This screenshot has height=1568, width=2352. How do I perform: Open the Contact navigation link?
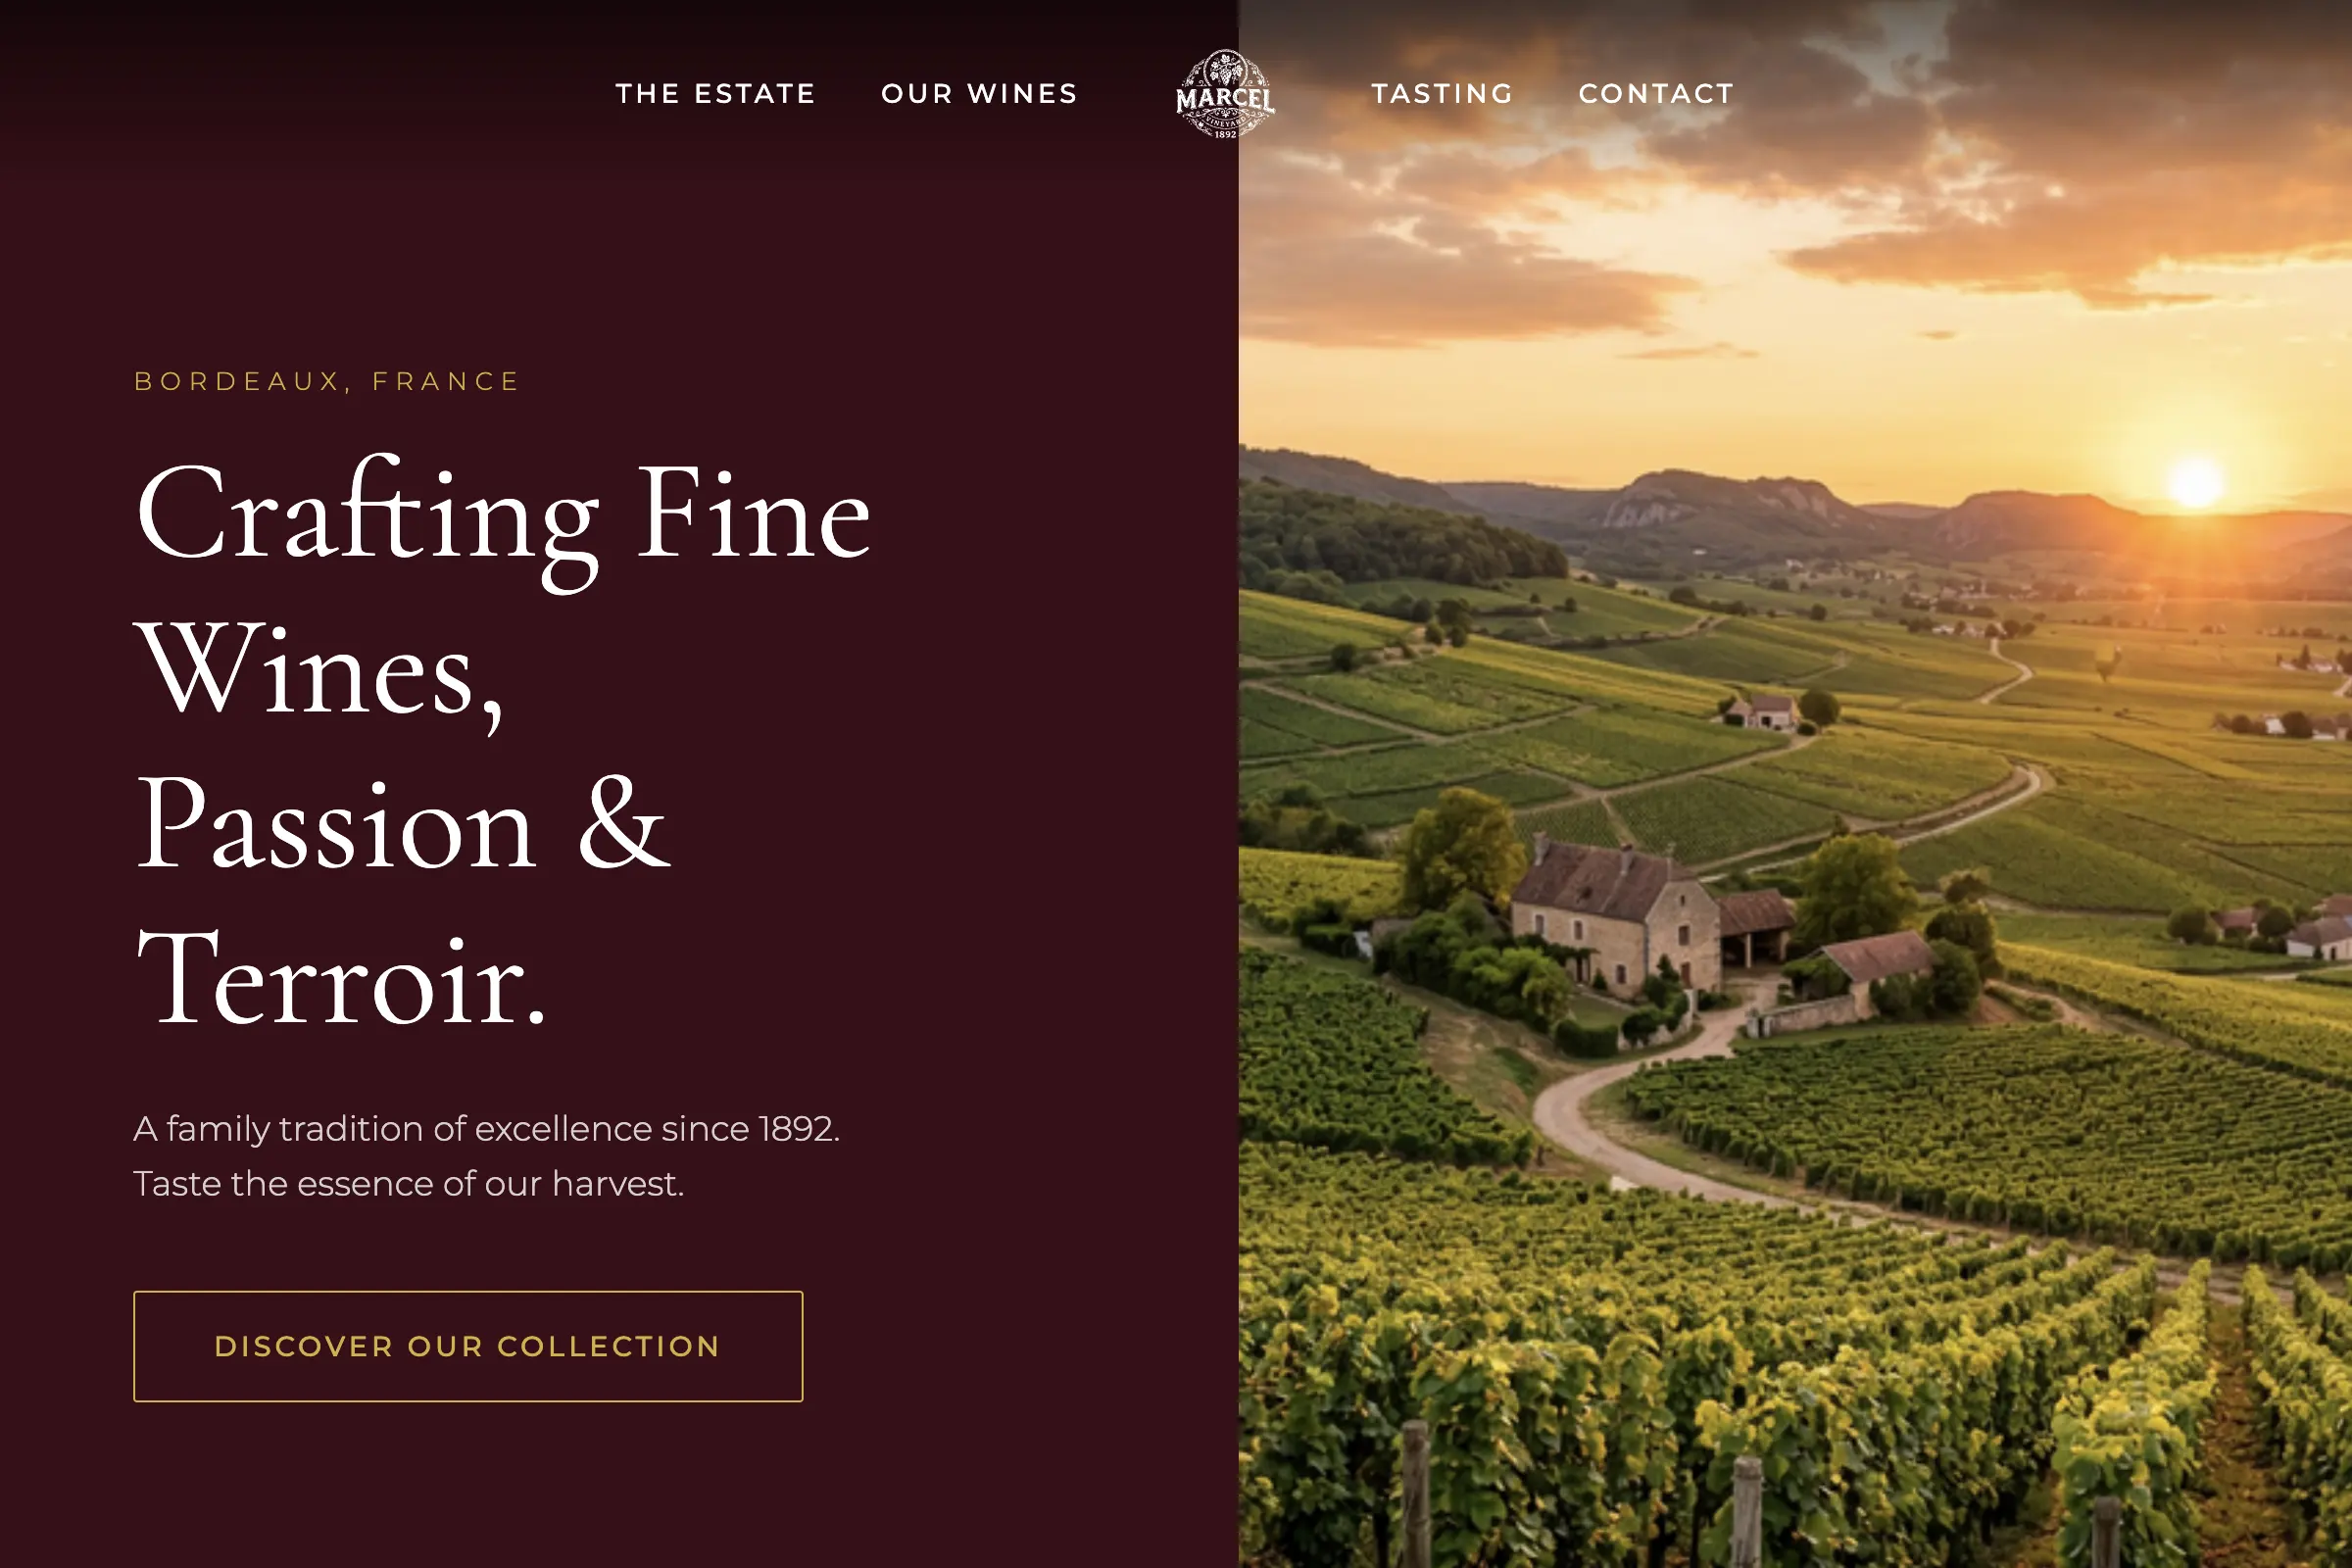1657,94
